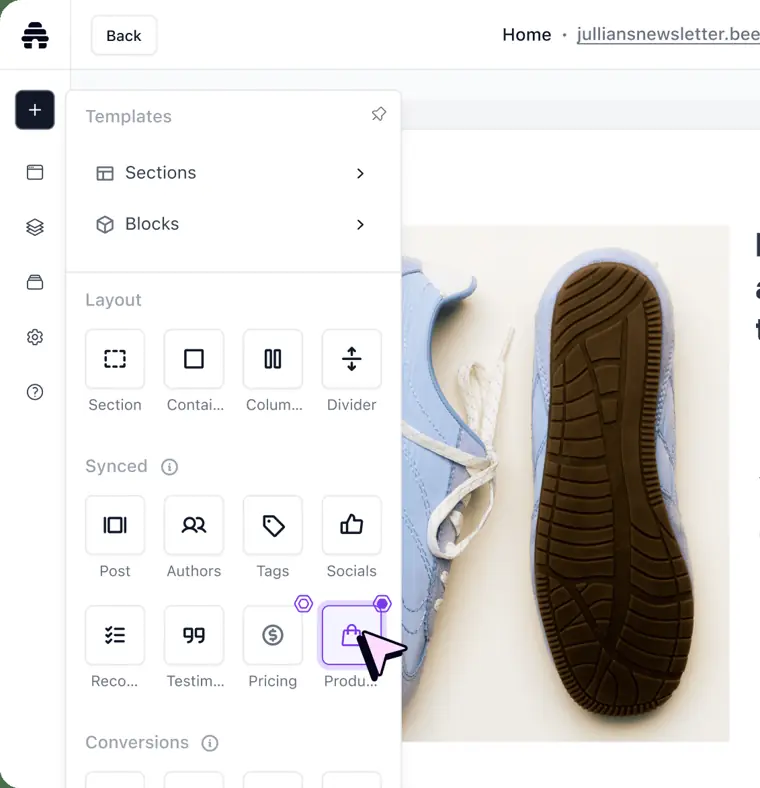
Task: Insert a Columns layout element
Action: click(x=273, y=359)
